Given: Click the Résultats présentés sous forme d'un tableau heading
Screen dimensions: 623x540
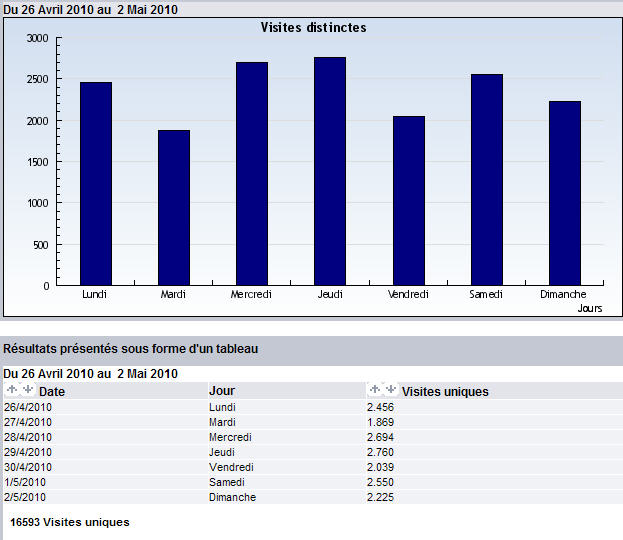Looking at the screenshot, I should click(131, 349).
